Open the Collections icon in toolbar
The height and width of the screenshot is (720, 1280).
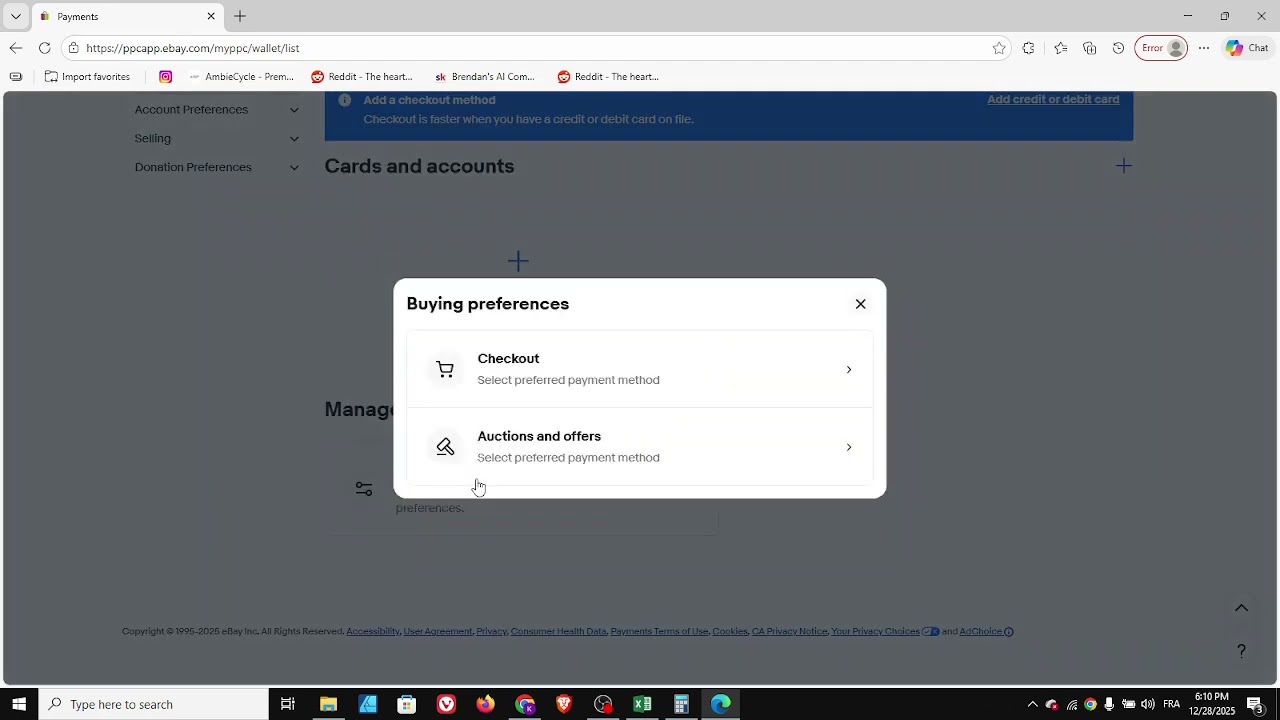pyautogui.click(x=1090, y=48)
